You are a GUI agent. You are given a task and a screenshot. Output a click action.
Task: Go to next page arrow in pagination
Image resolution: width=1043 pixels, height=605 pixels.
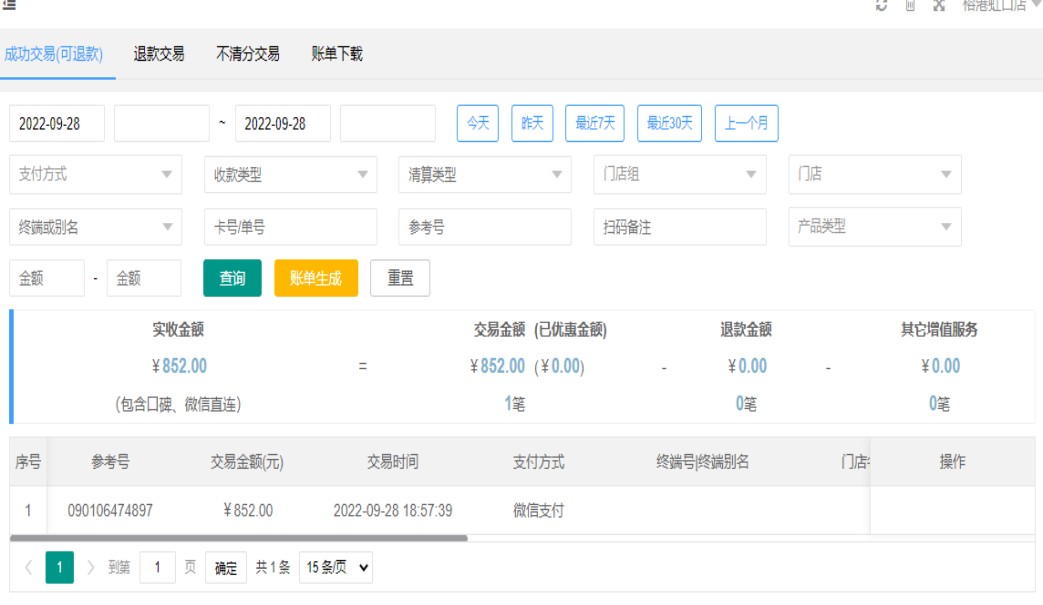tap(91, 568)
